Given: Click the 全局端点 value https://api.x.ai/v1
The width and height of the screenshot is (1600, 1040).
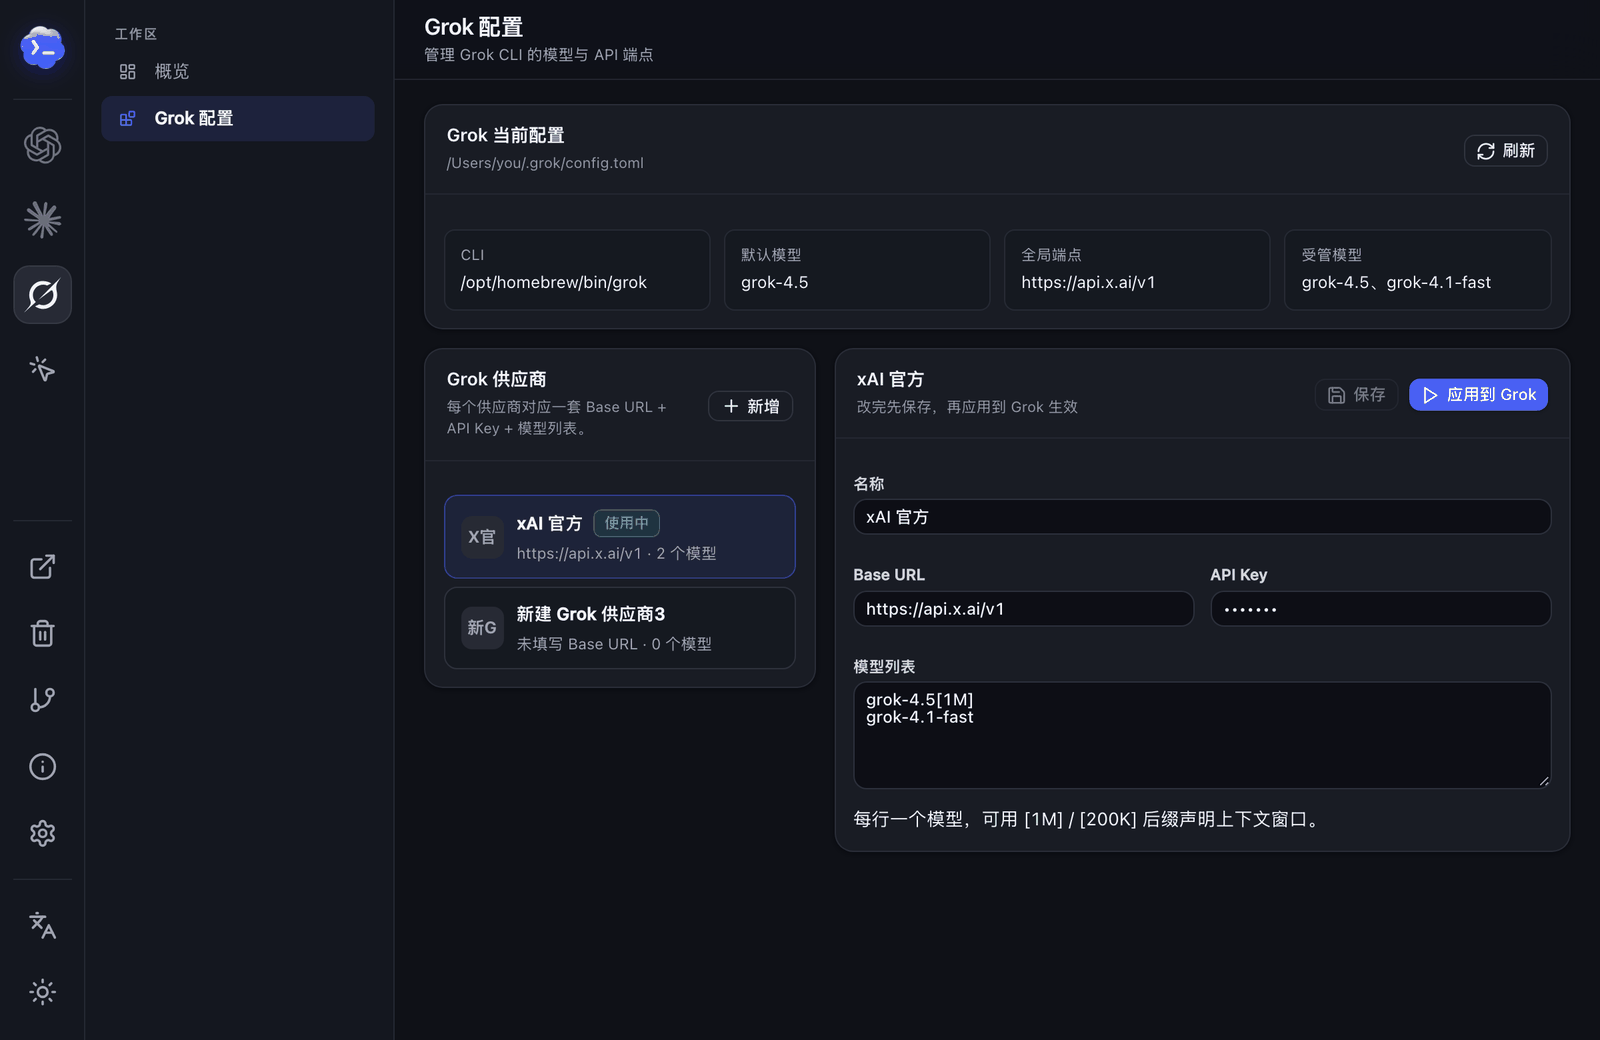Looking at the screenshot, I should coord(1088,283).
